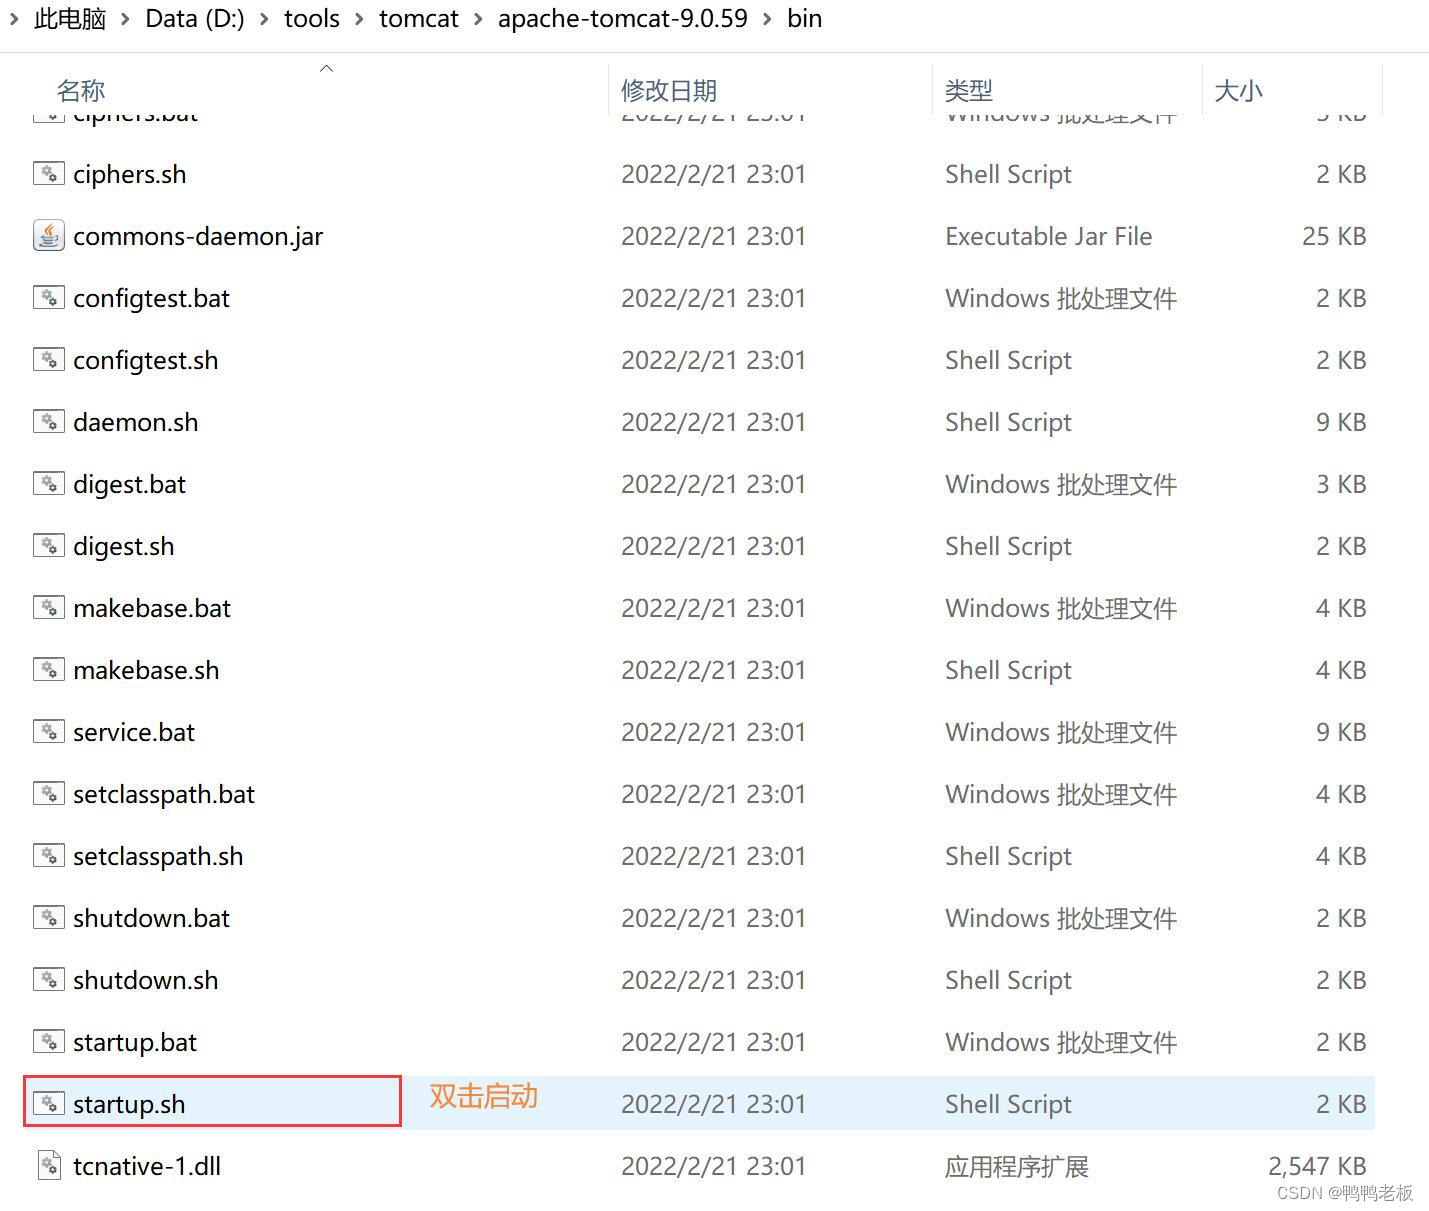Select the makebase.sh file entry

tap(146, 670)
